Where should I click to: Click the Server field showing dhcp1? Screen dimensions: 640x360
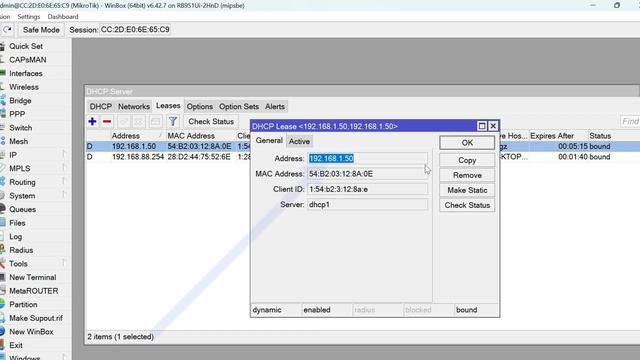coord(367,204)
